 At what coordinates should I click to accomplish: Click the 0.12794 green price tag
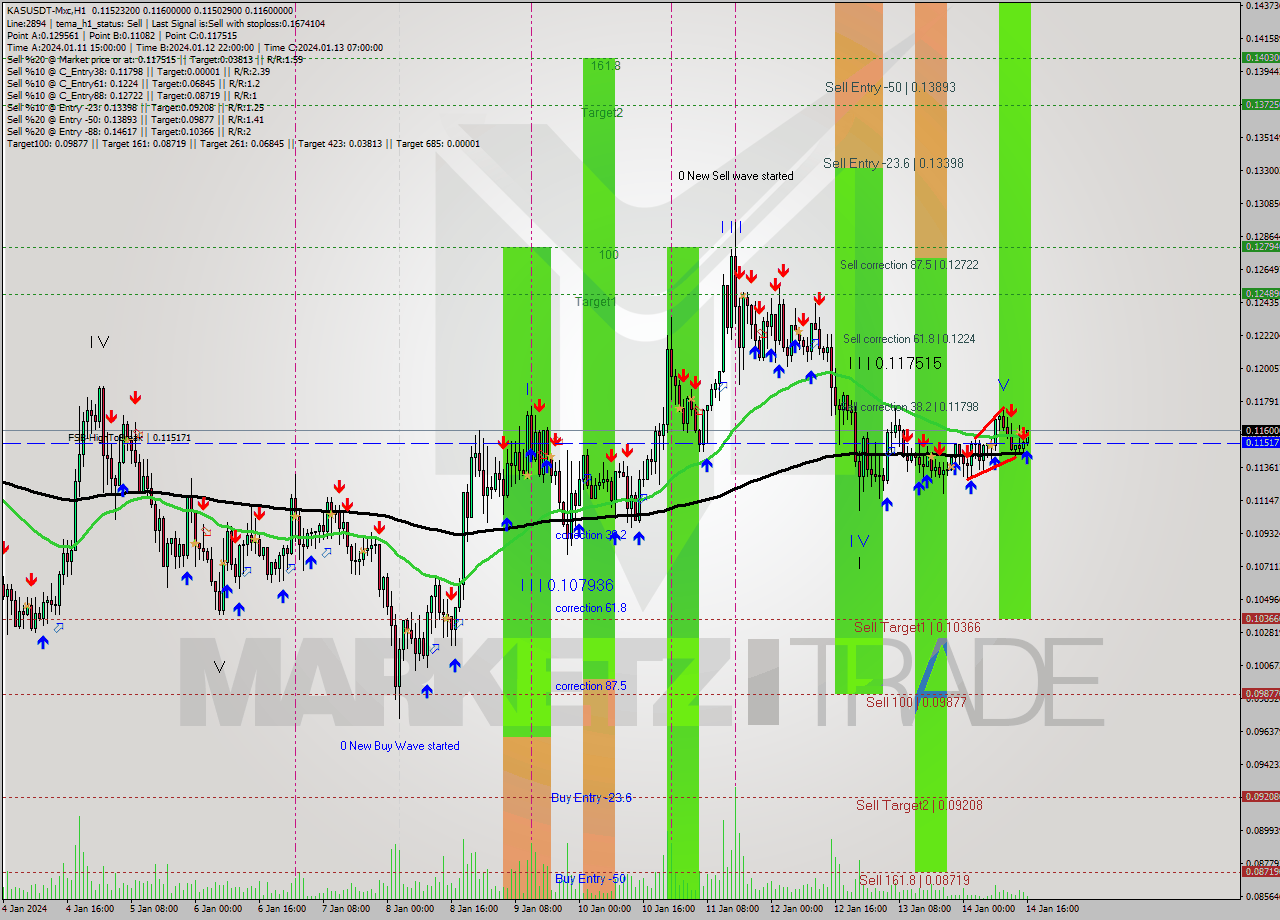(x=1260, y=246)
